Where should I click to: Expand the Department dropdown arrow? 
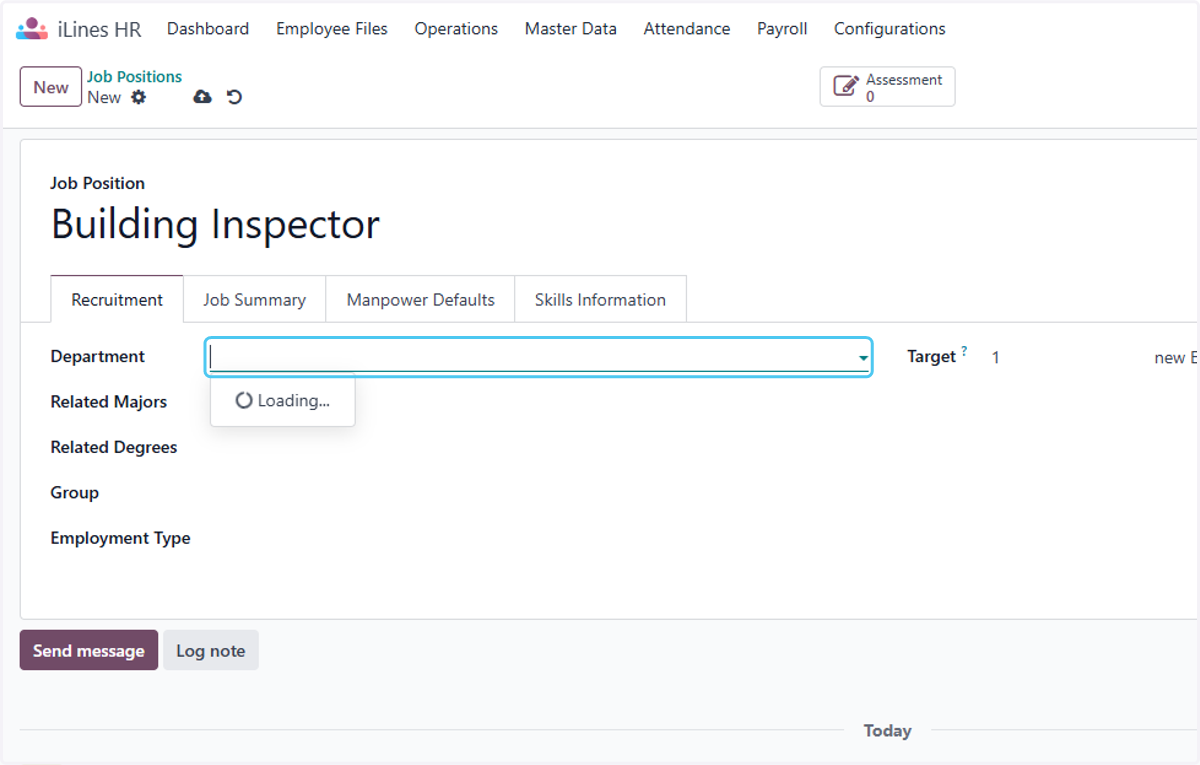[862, 358]
